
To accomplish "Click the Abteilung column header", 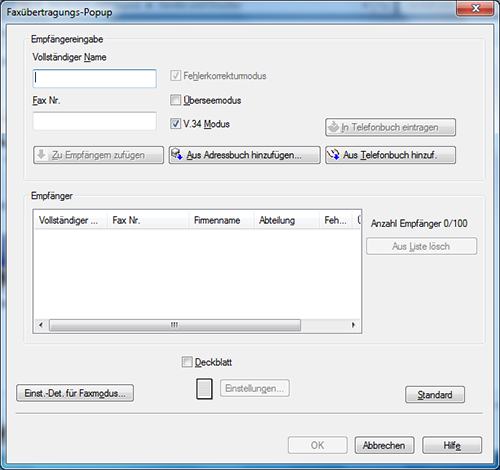I will click(287, 220).
